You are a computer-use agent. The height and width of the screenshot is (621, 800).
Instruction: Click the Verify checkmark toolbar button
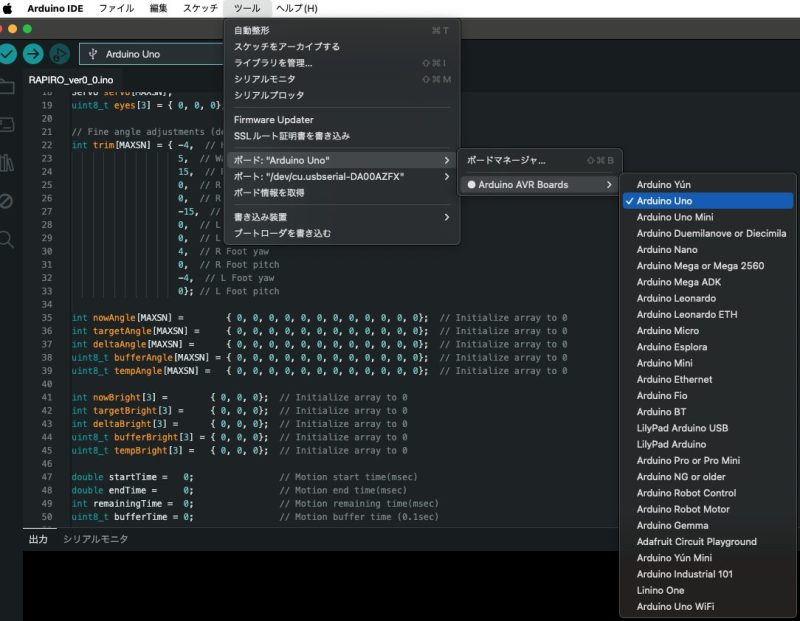[x=7, y=54]
